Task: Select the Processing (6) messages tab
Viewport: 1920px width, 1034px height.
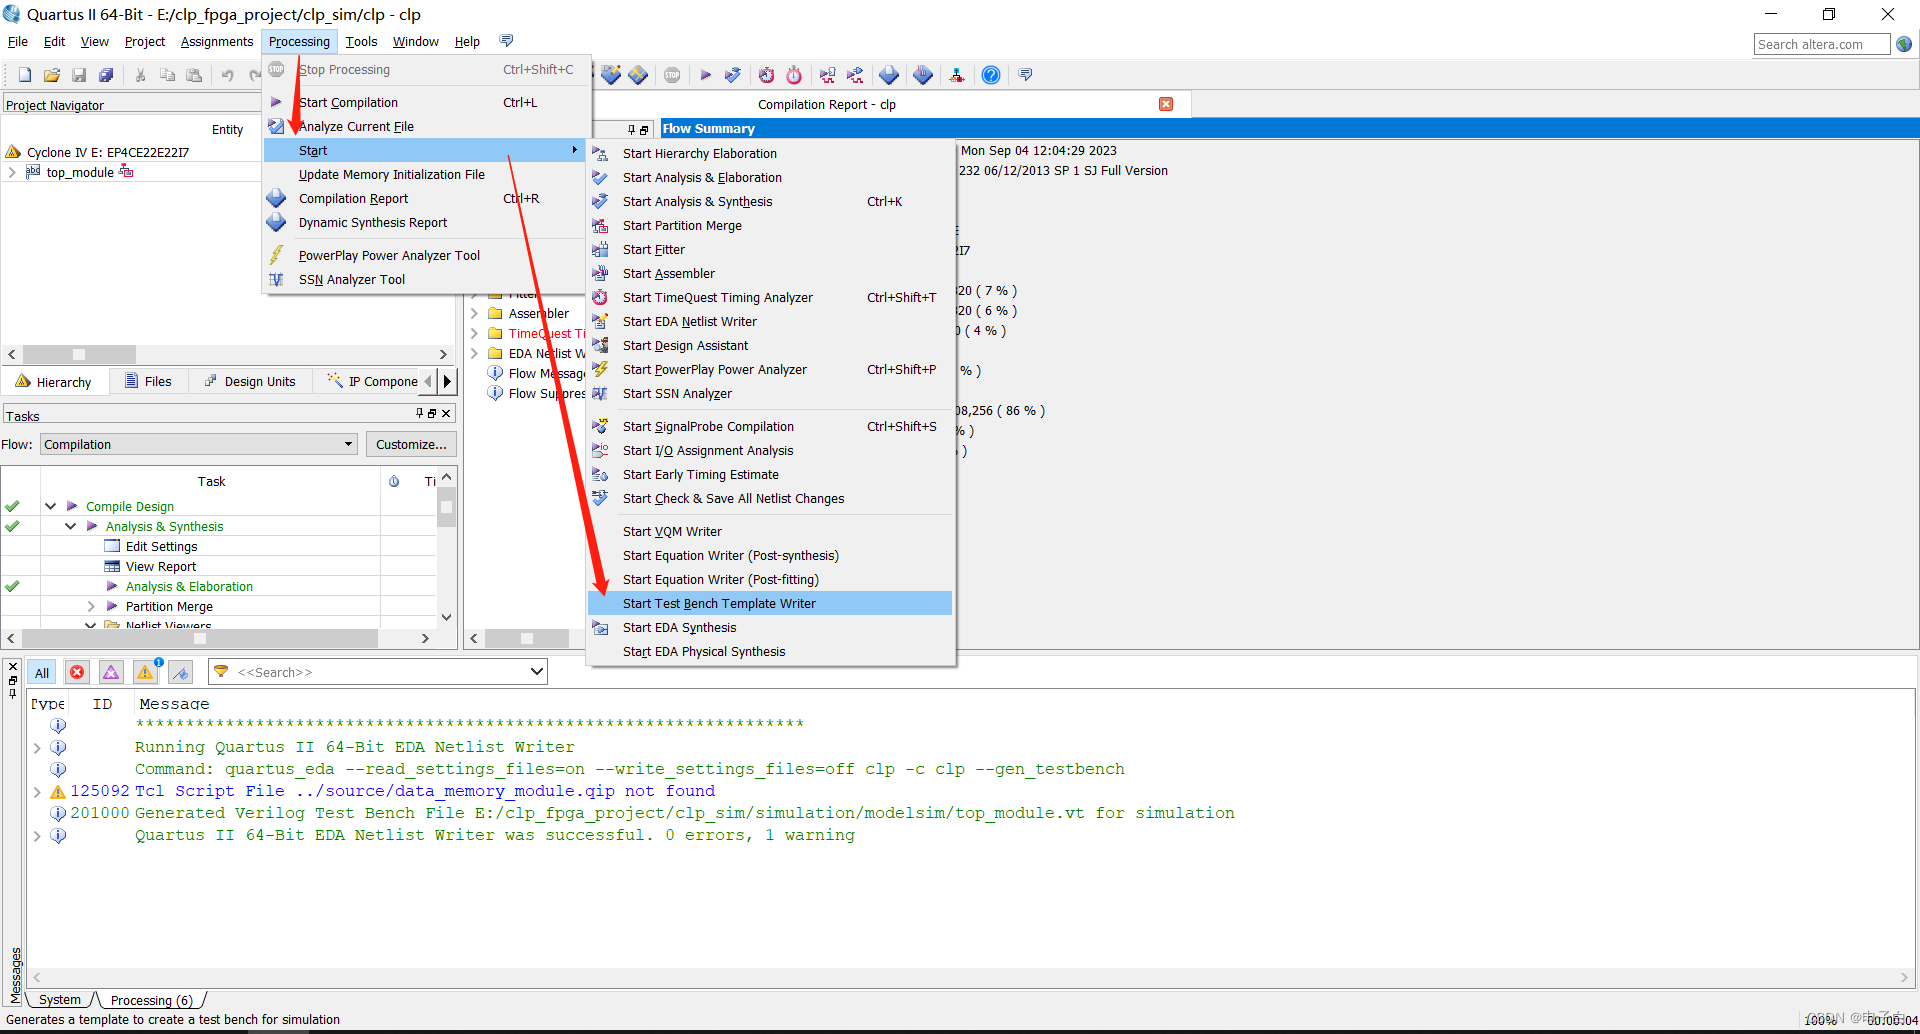Action: pyautogui.click(x=151, y=1000)
